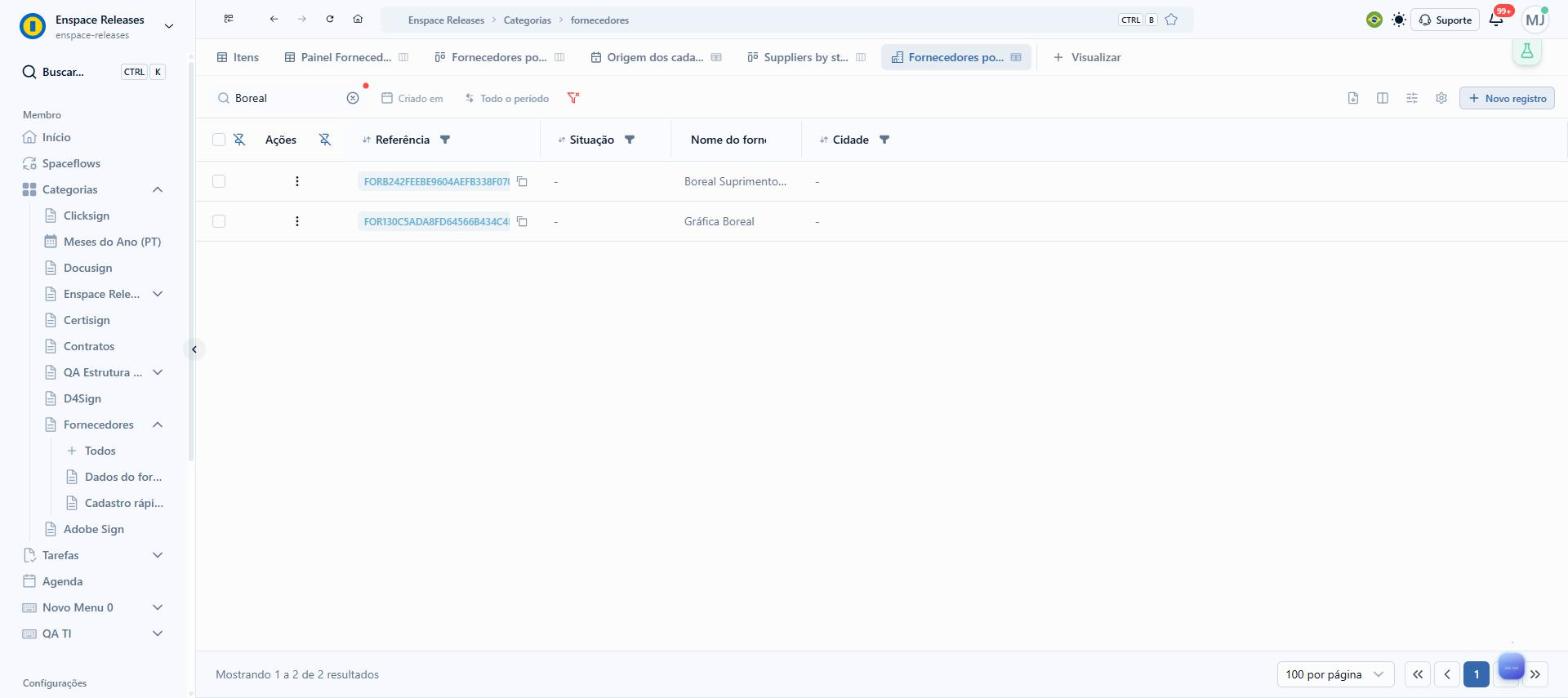Filter the Referência column
Screen dimensions: 1568x698
coord(445,140)
